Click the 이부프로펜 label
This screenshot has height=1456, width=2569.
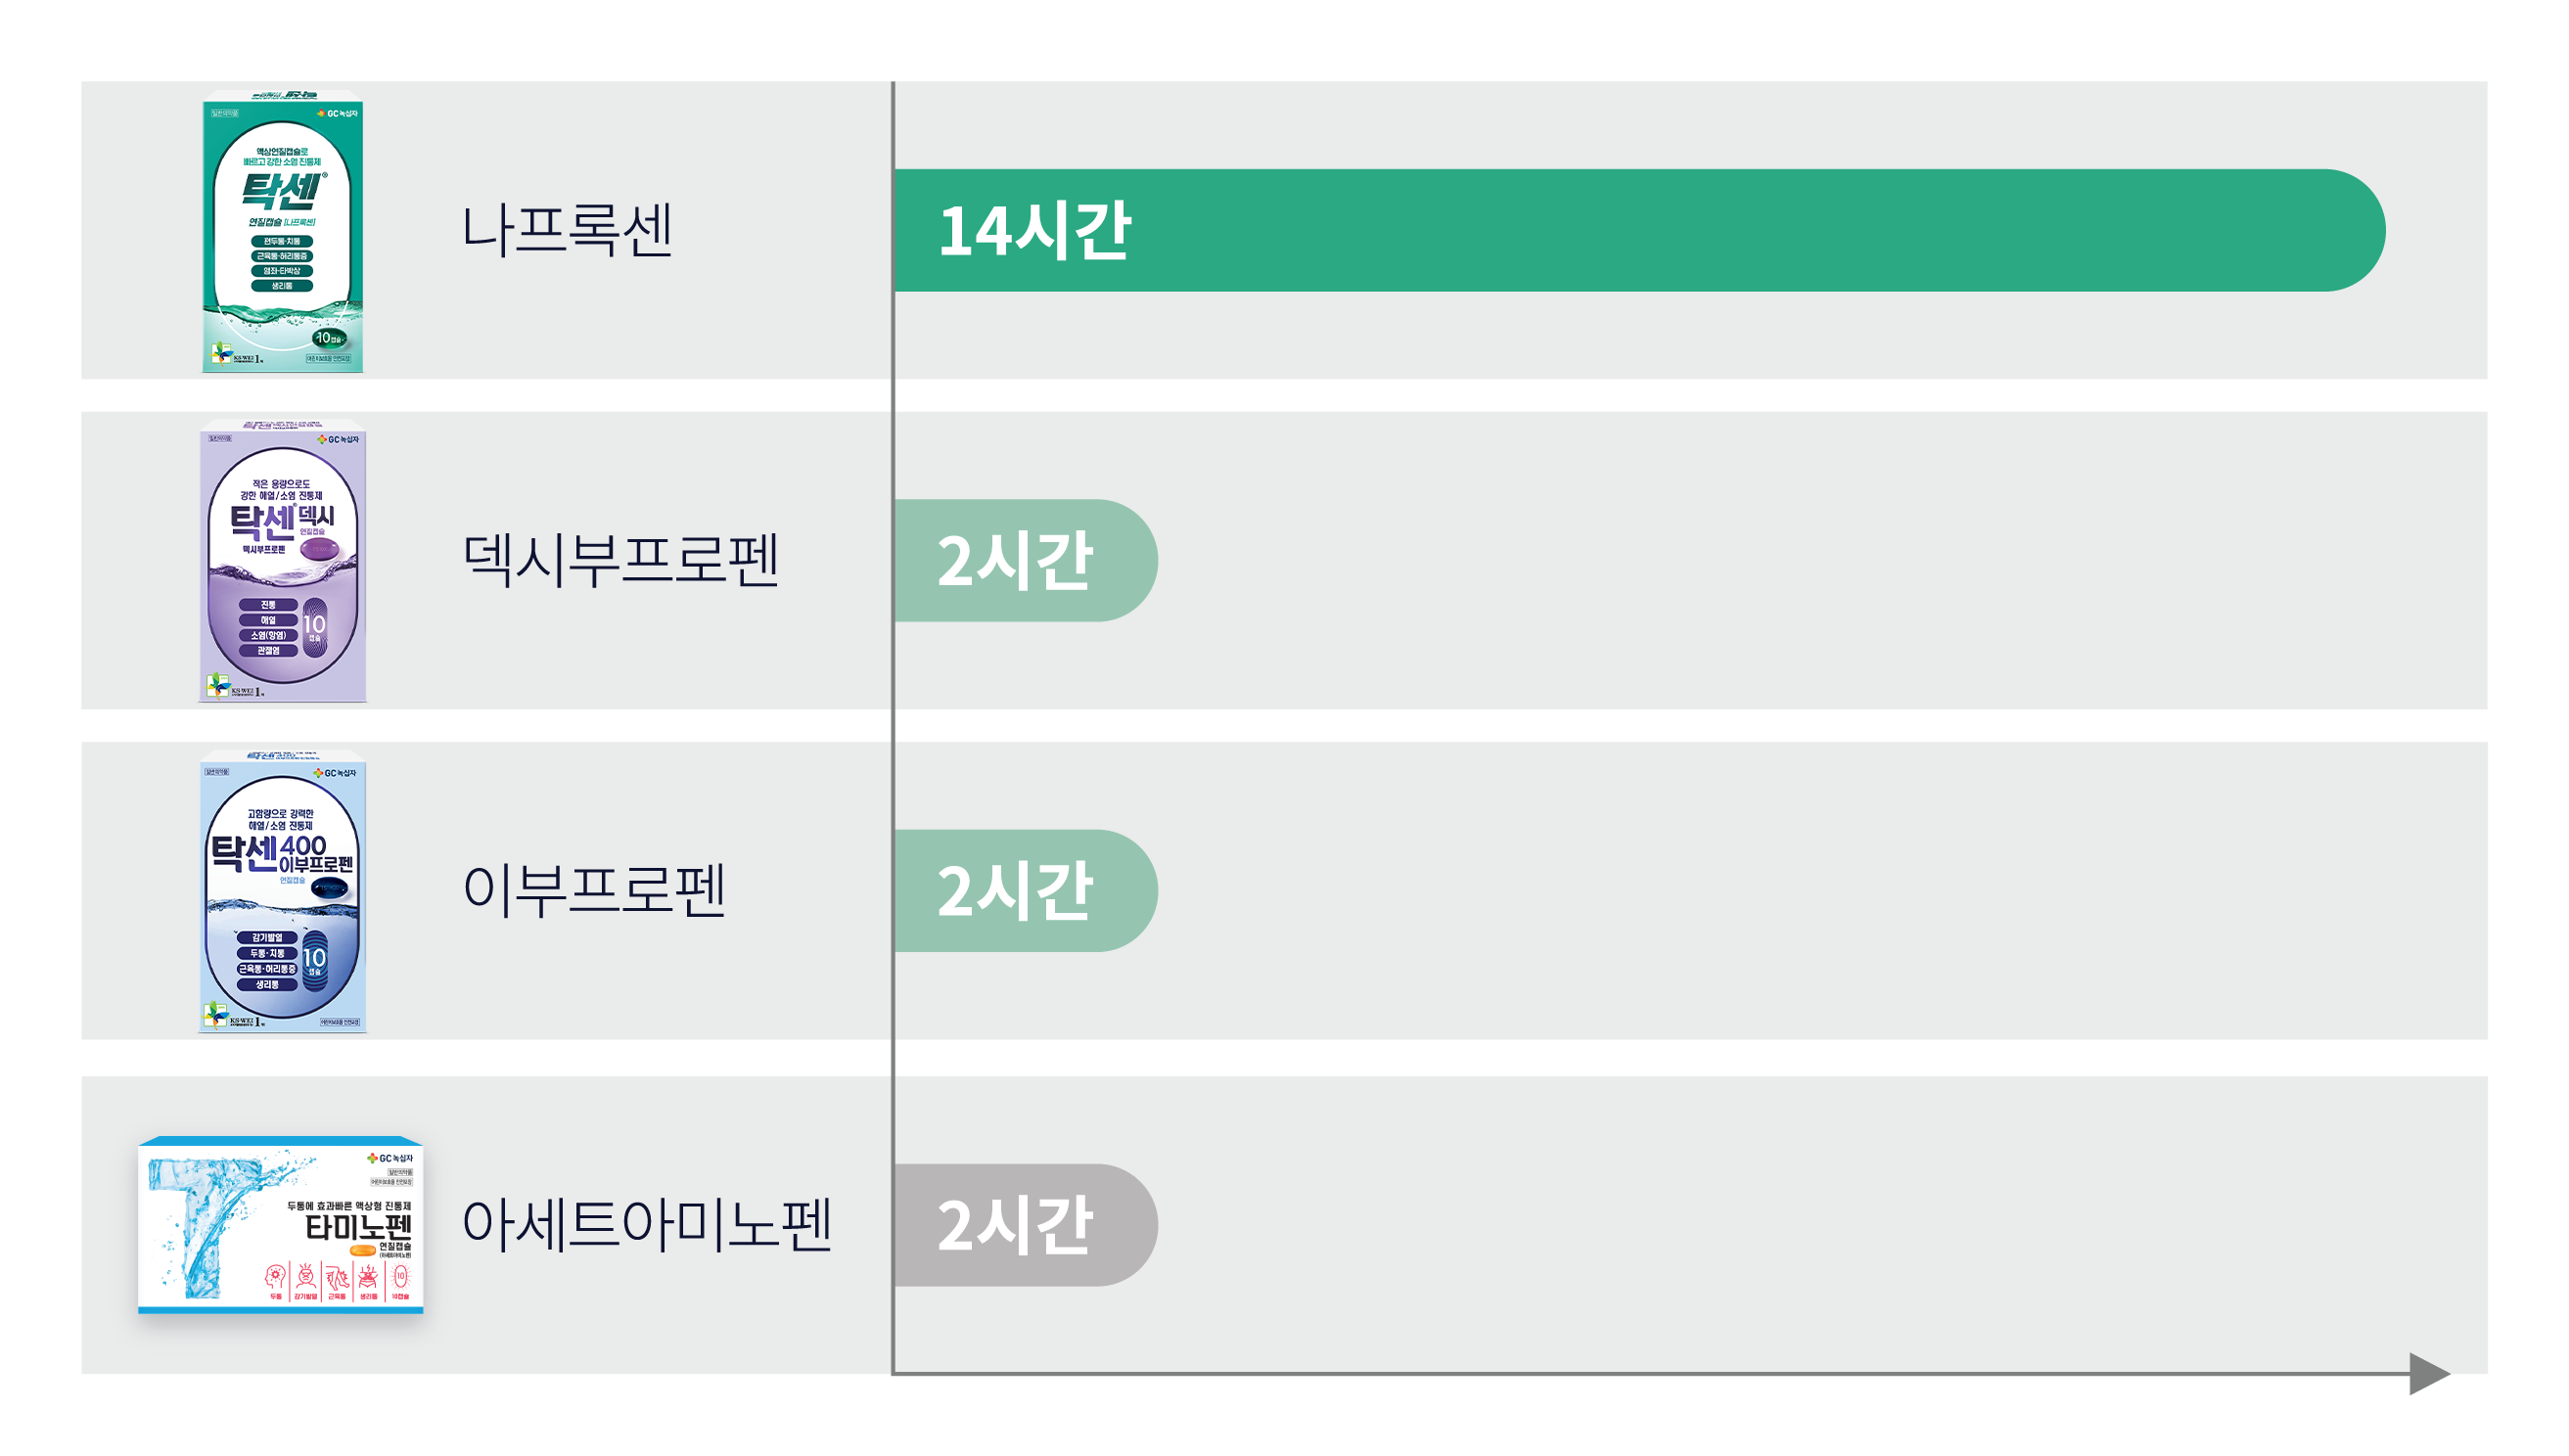[x=593, y=890]
